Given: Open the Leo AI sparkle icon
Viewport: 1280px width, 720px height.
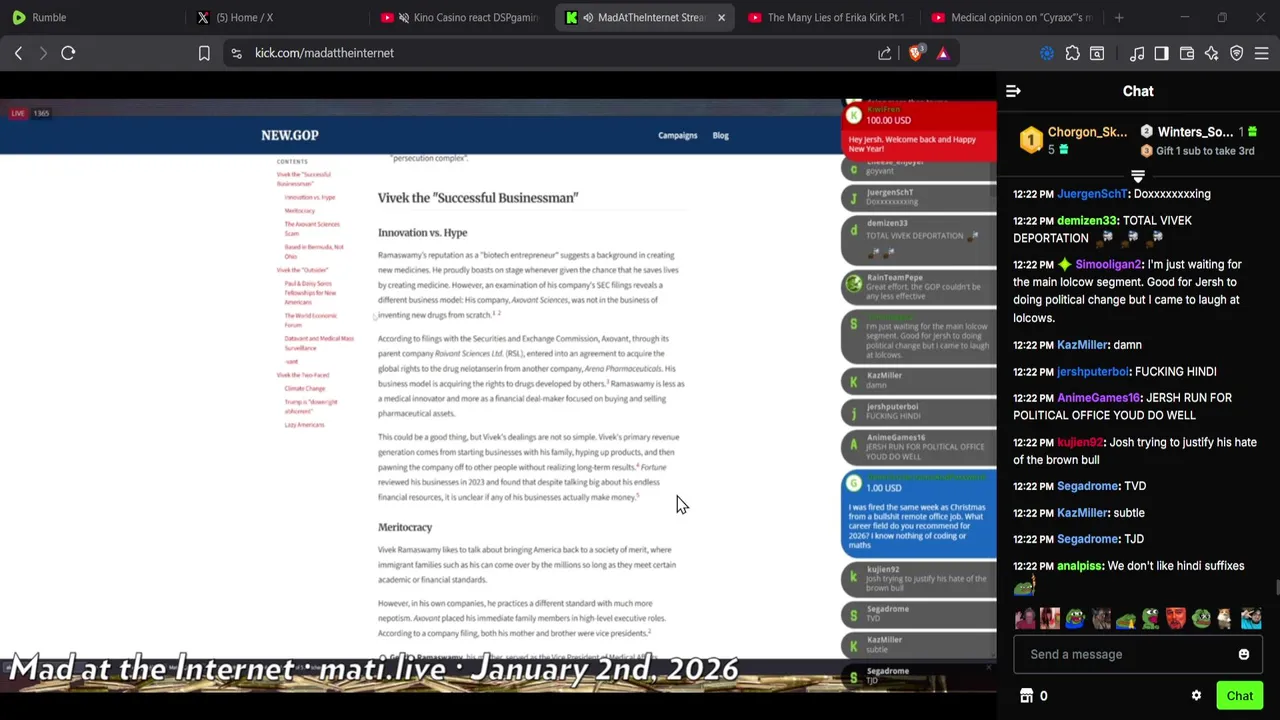Looking at the screenshot, I should (1211, 53).
